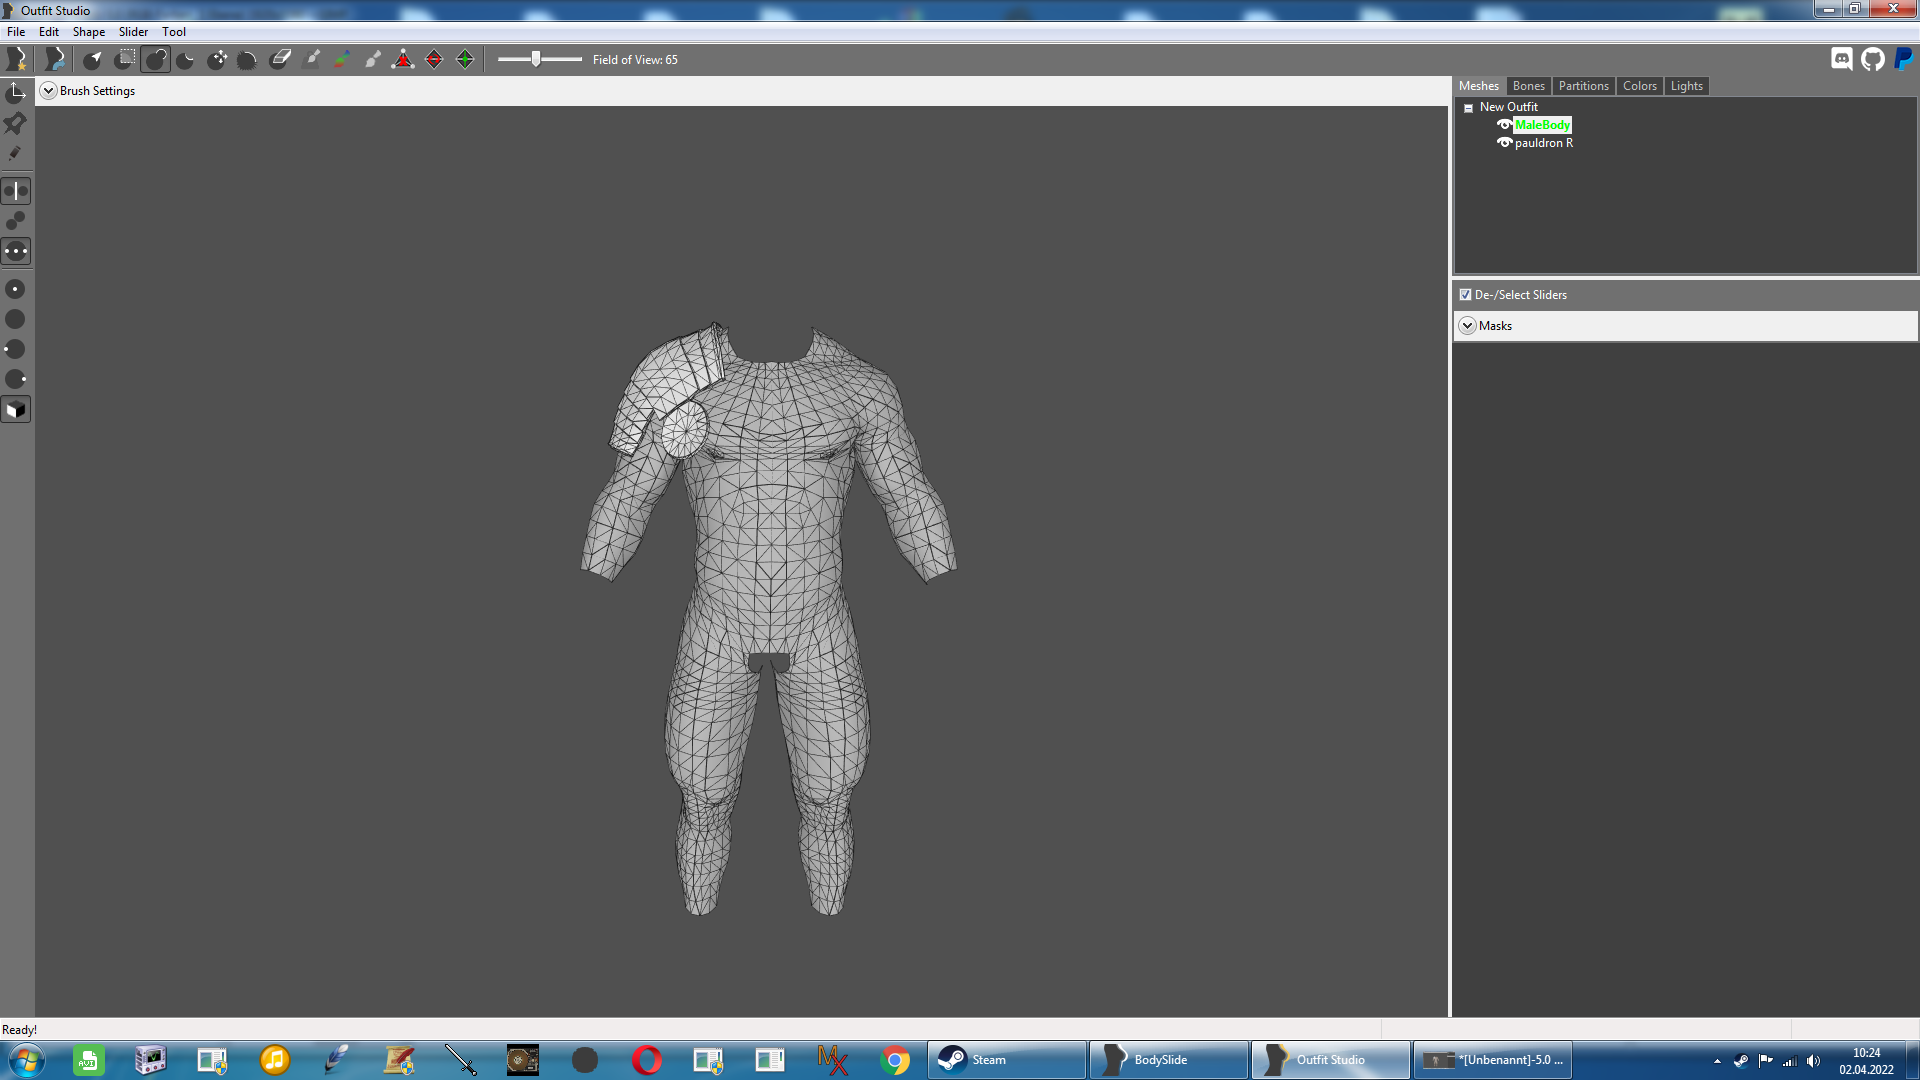Switch to the Lights tab

pyautogui.click(x=1687, y=86)
